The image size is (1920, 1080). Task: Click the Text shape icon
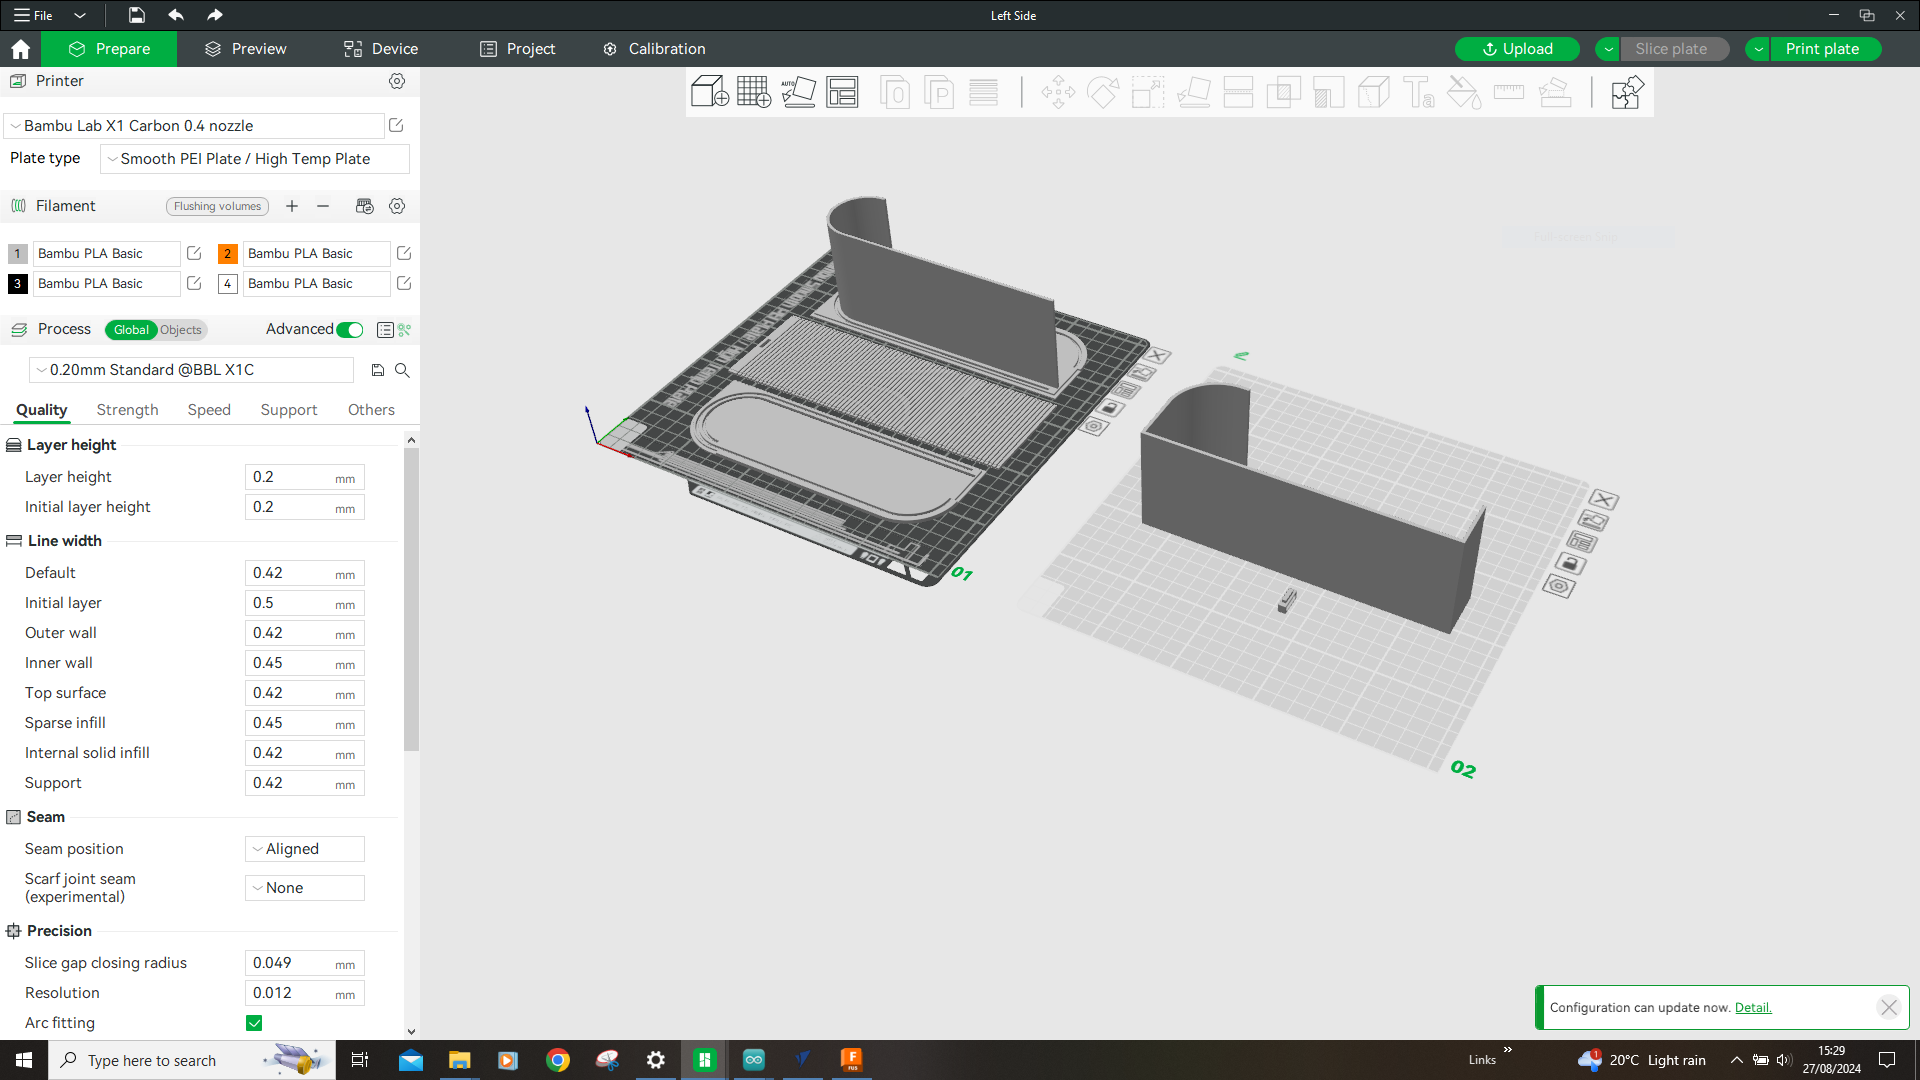[1418, 93]
